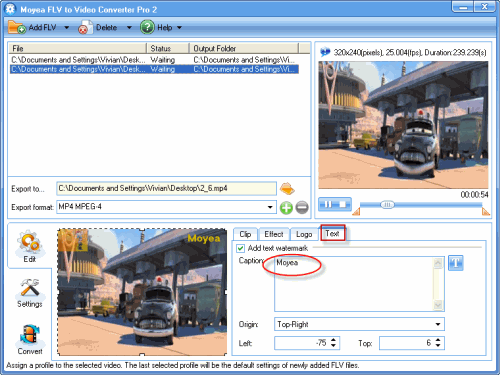The height and width of the screenshot is (375, 500).
Task: Expand the Help dropdown arrow
Action: (179, 28)
